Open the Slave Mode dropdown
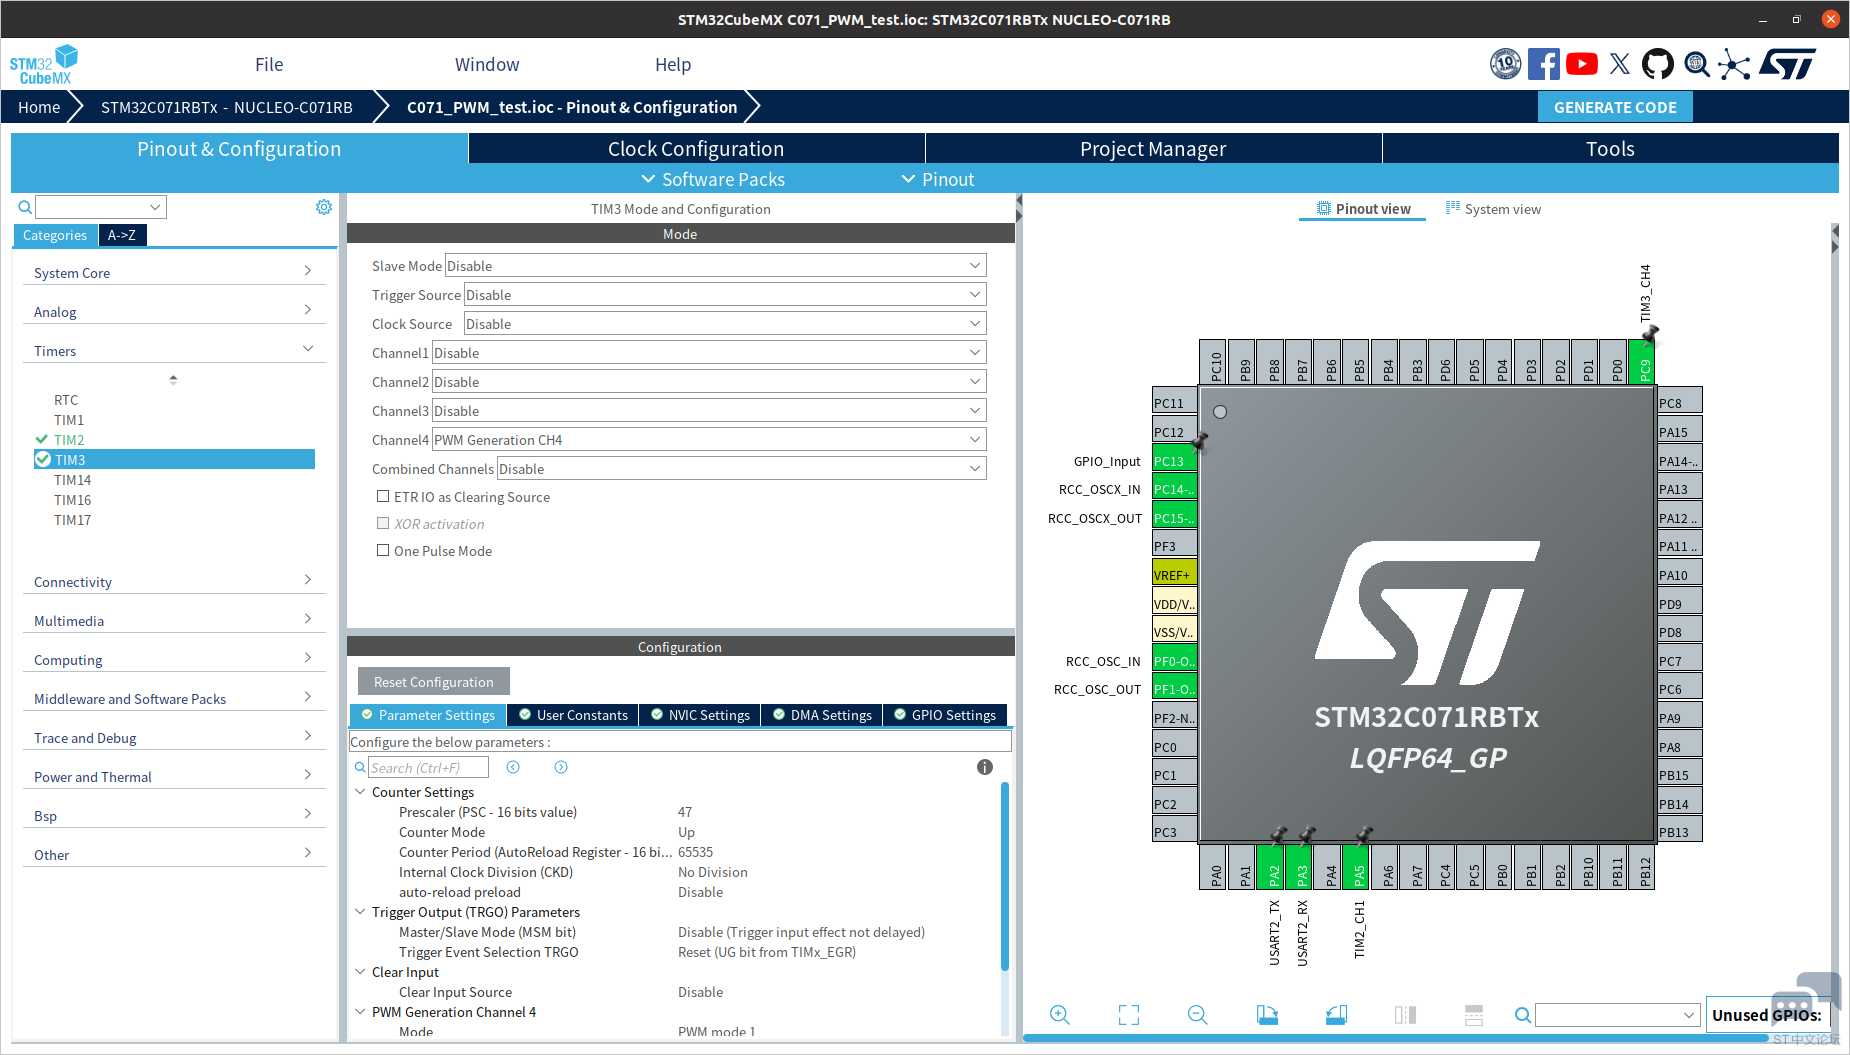 click(x=715, y=265)
